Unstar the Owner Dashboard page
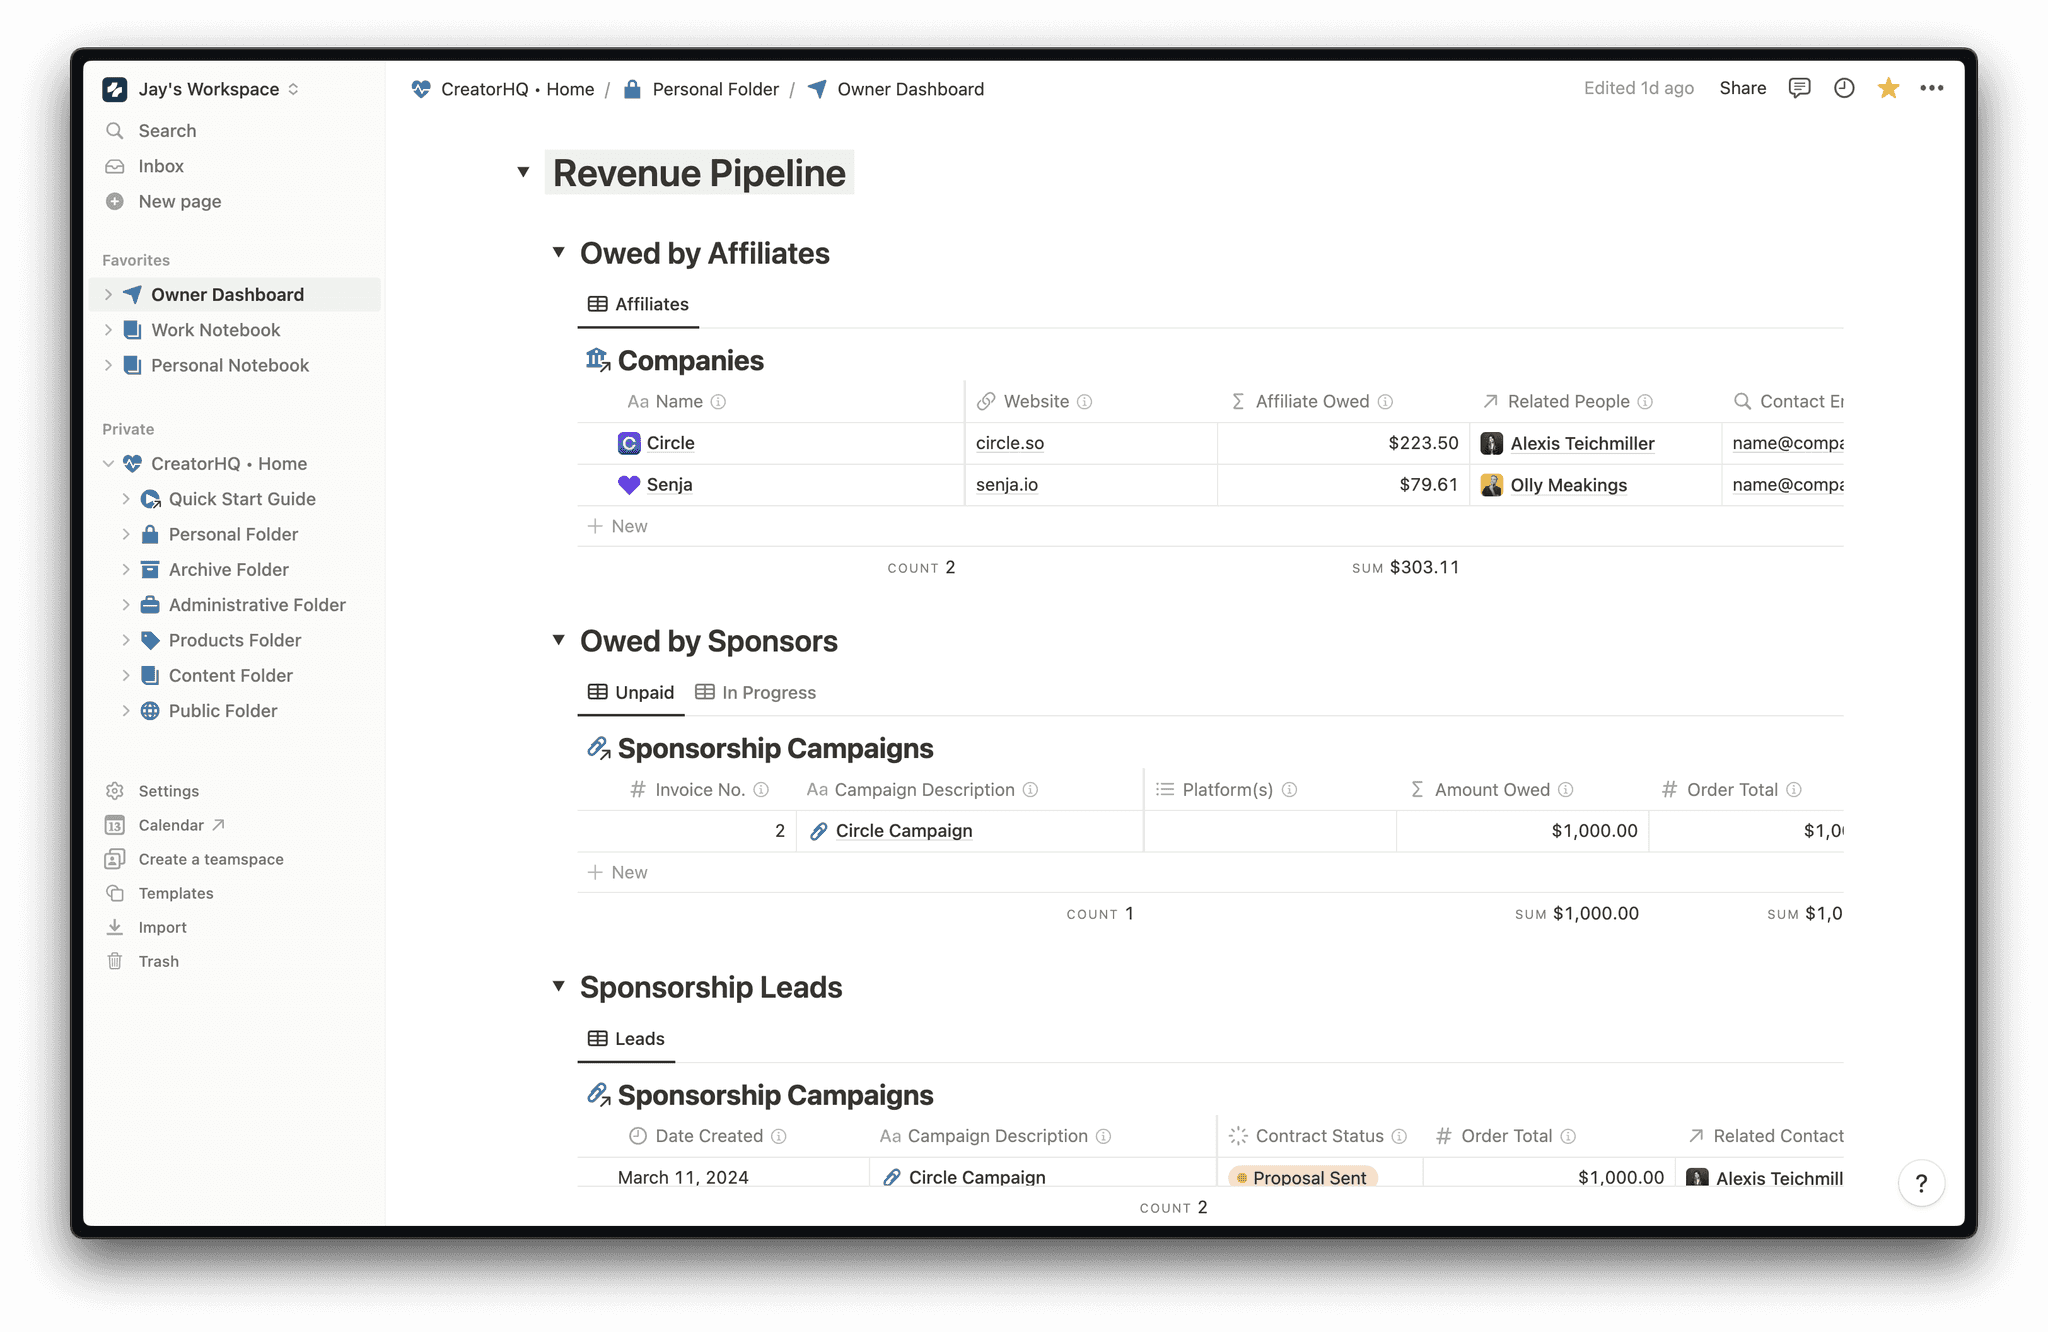 click(1888, 88)
